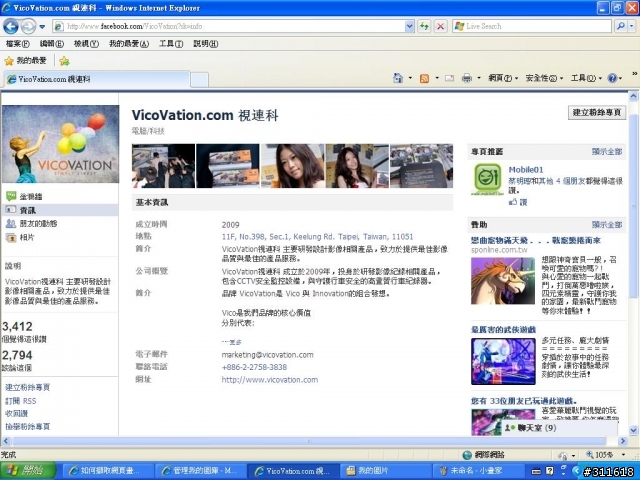Open a new blank tab

coord(199,80)
